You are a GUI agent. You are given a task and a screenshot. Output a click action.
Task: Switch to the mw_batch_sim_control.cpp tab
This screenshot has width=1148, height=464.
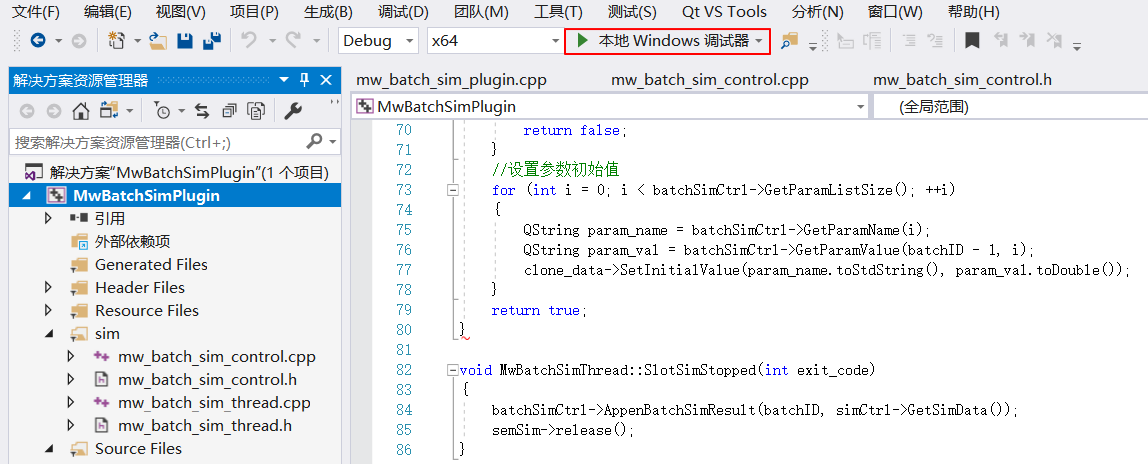[709, 80]
